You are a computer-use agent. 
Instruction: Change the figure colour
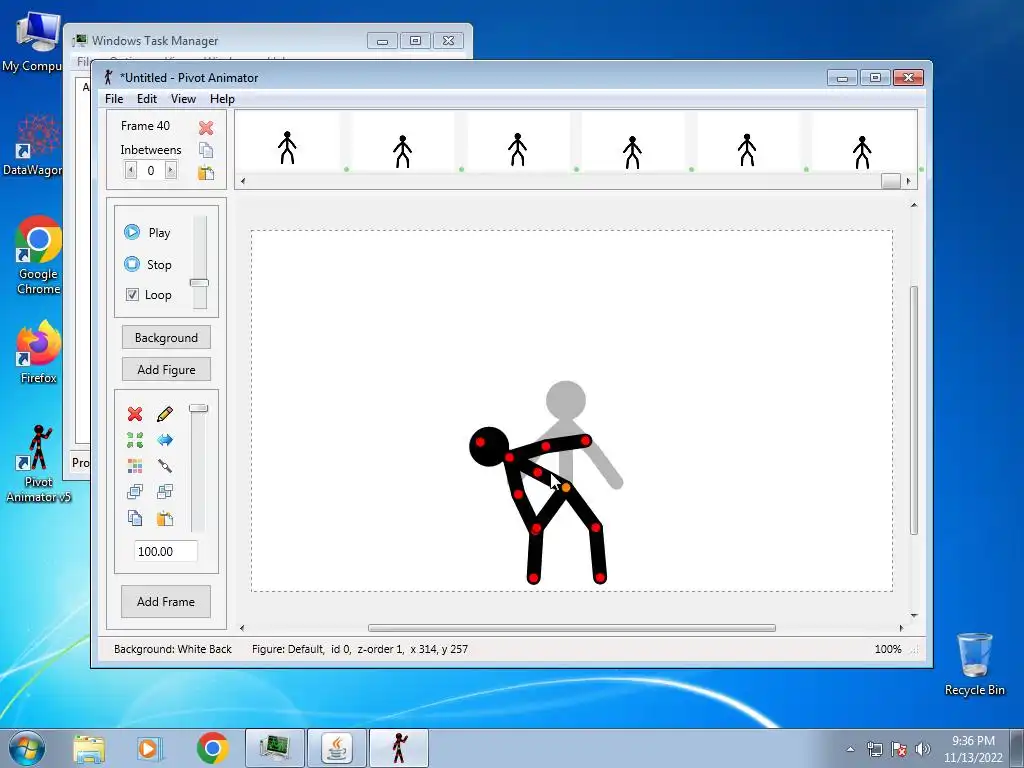135,466
